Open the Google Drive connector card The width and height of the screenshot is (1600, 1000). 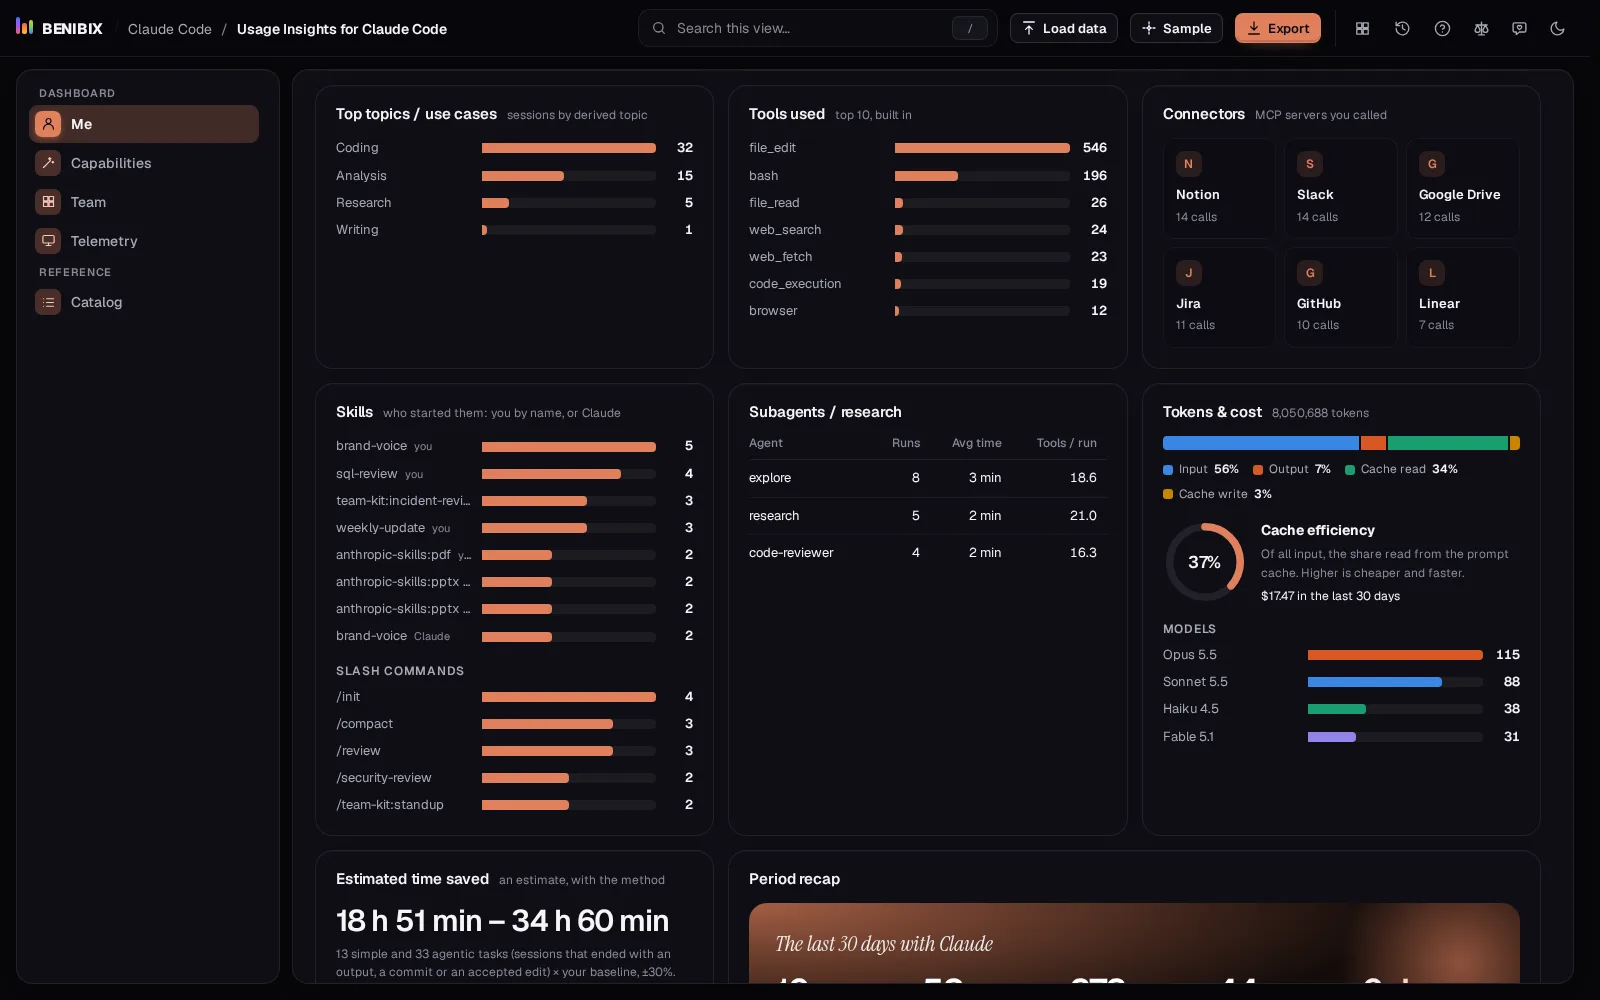(x=1463, y=188)
